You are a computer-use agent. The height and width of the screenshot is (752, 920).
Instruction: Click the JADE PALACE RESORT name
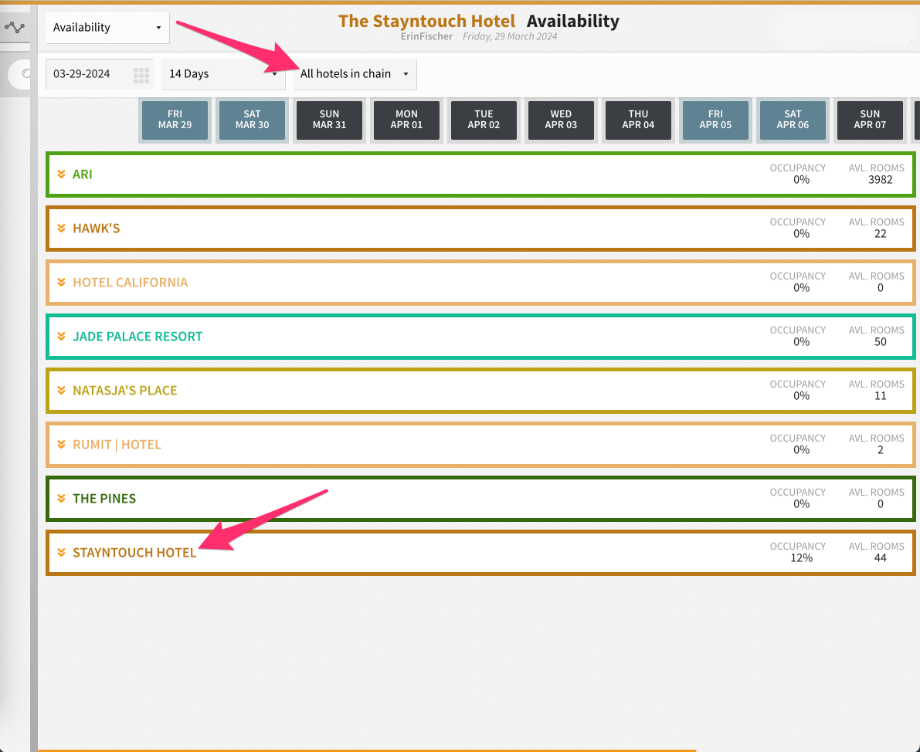137,336
